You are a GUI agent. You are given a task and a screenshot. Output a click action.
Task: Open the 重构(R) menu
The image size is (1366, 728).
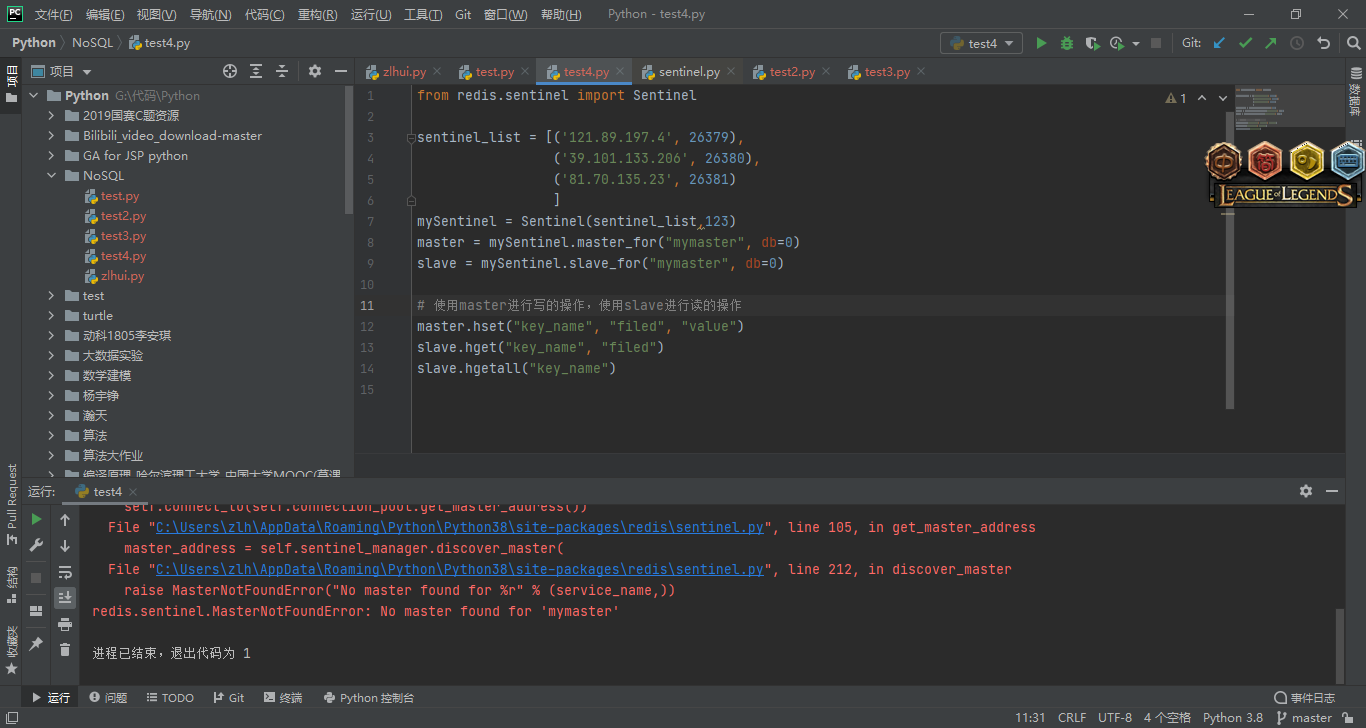pos(317,15)
